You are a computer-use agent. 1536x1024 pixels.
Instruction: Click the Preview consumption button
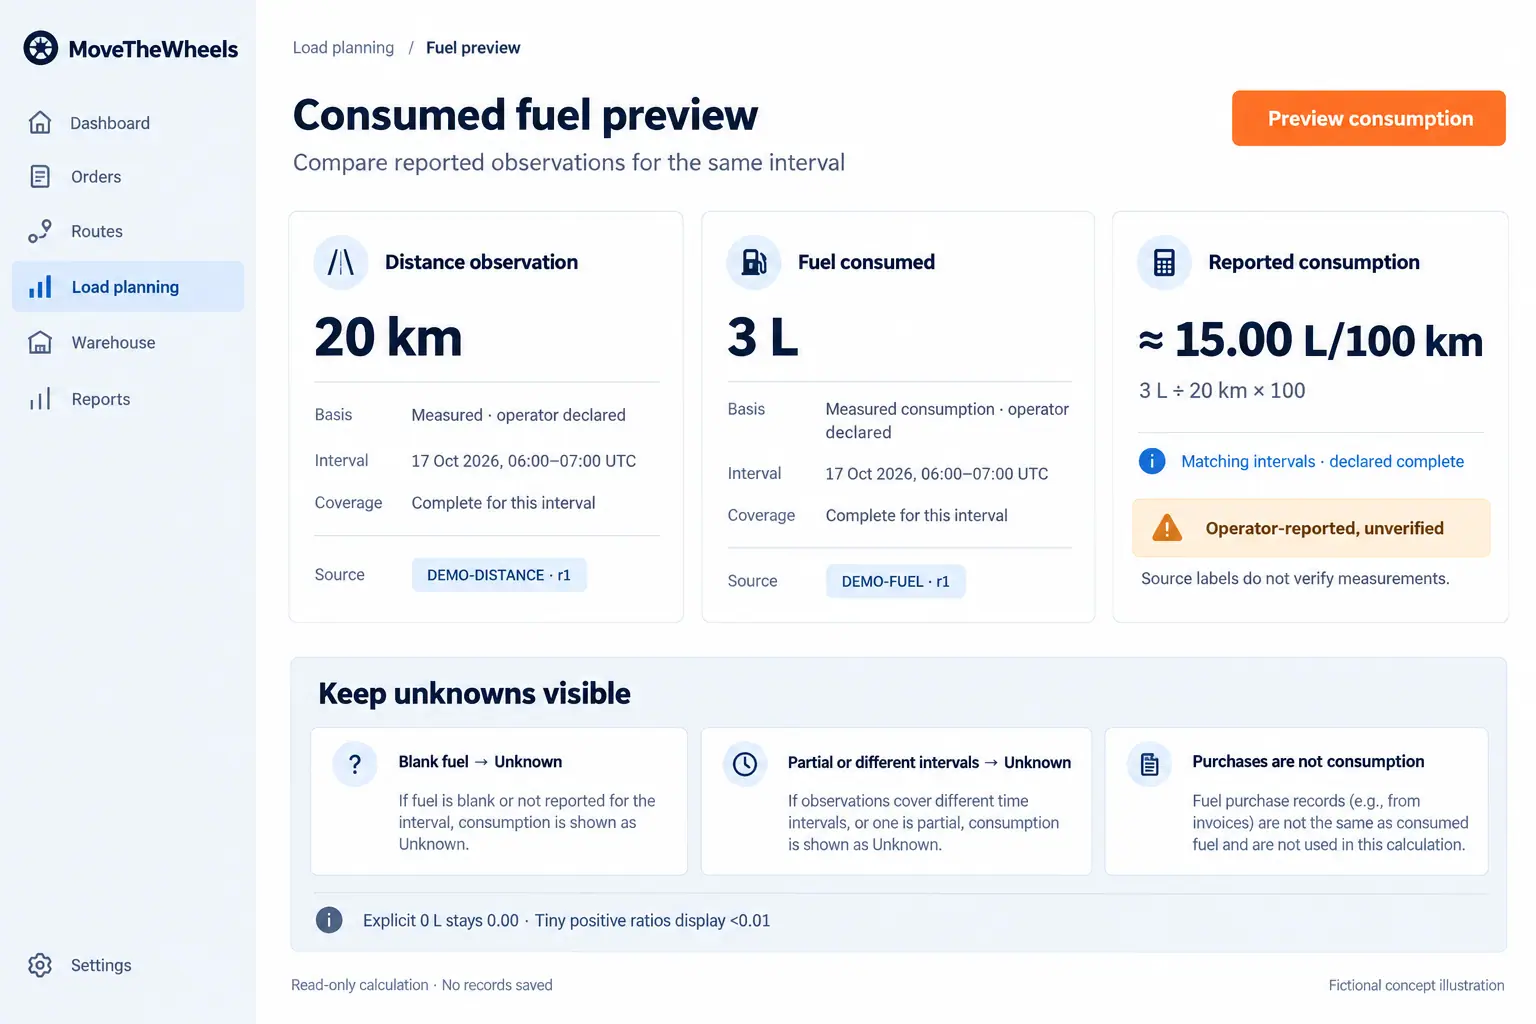[x=1368, y=118]
